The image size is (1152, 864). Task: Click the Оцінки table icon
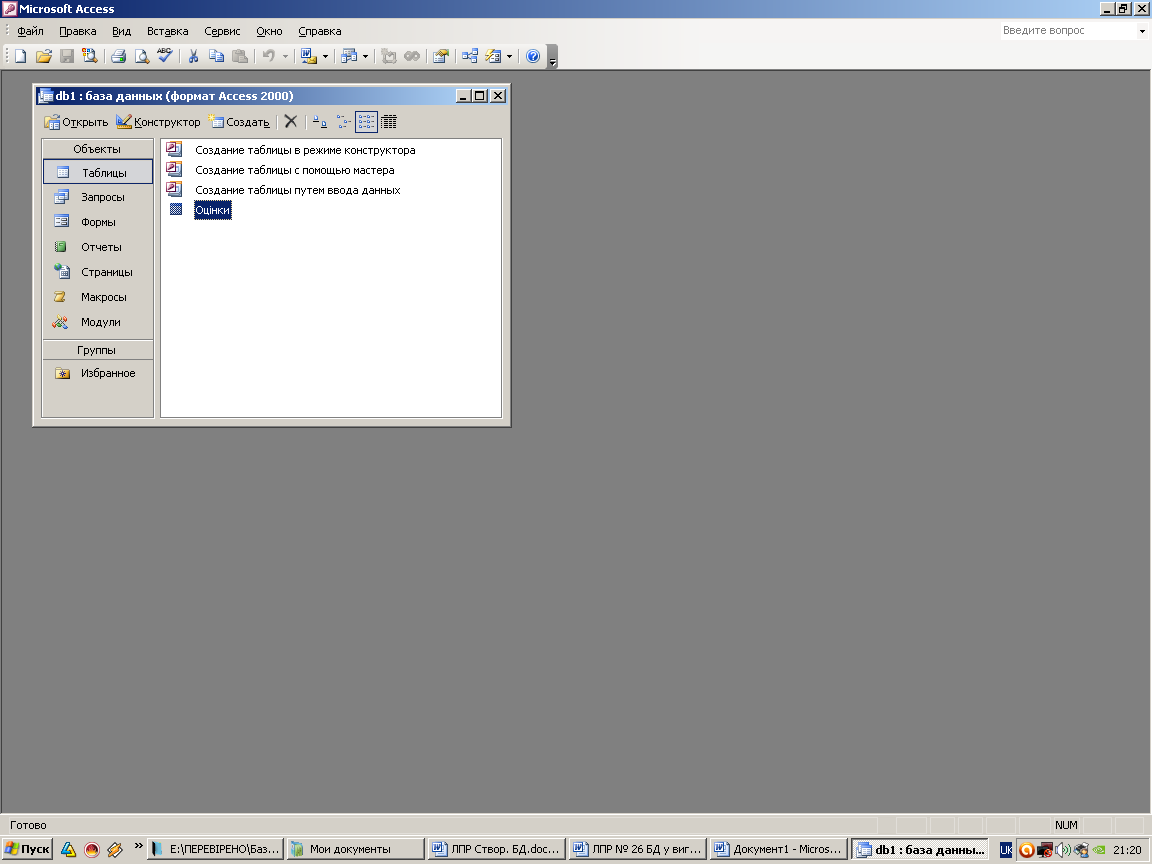point(176,209)
